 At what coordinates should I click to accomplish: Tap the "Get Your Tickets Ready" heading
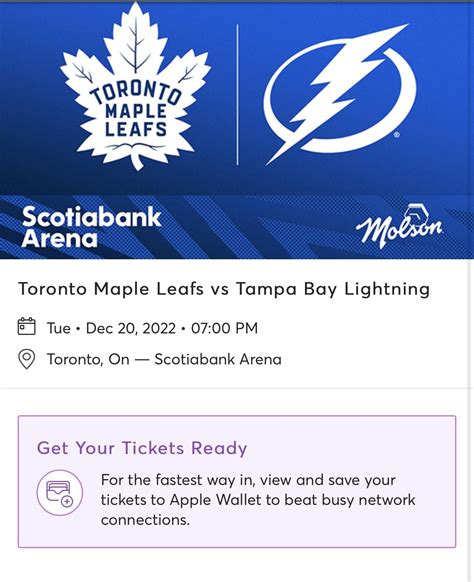coord(142,448)
